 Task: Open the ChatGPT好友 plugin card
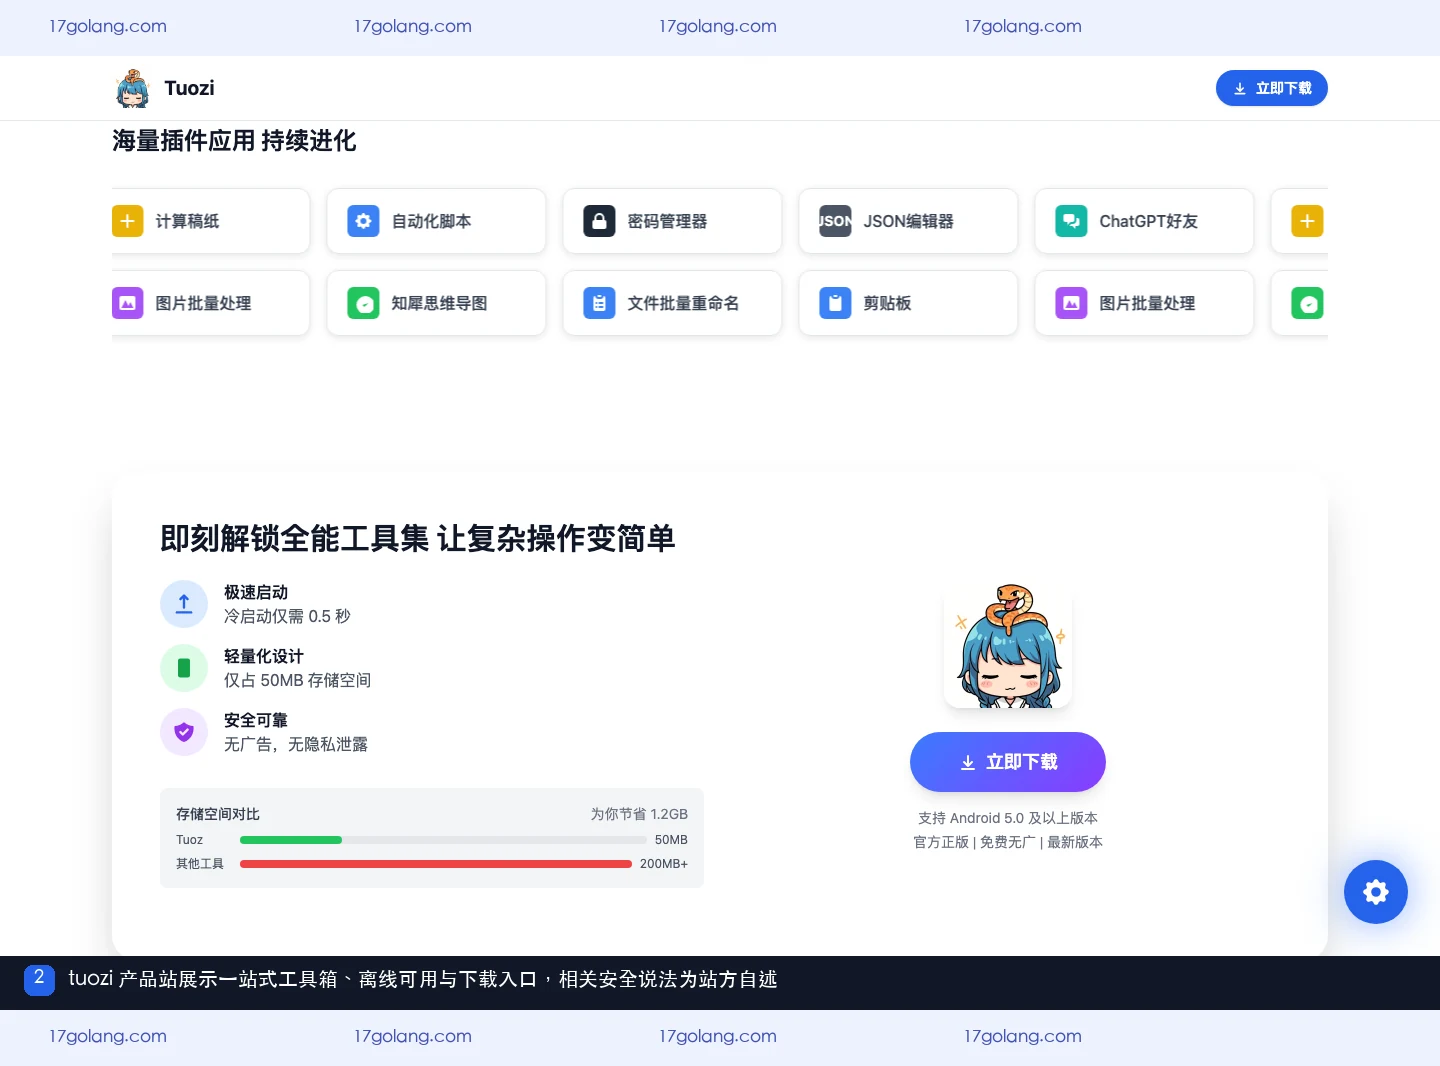(x=1144, y=221)
